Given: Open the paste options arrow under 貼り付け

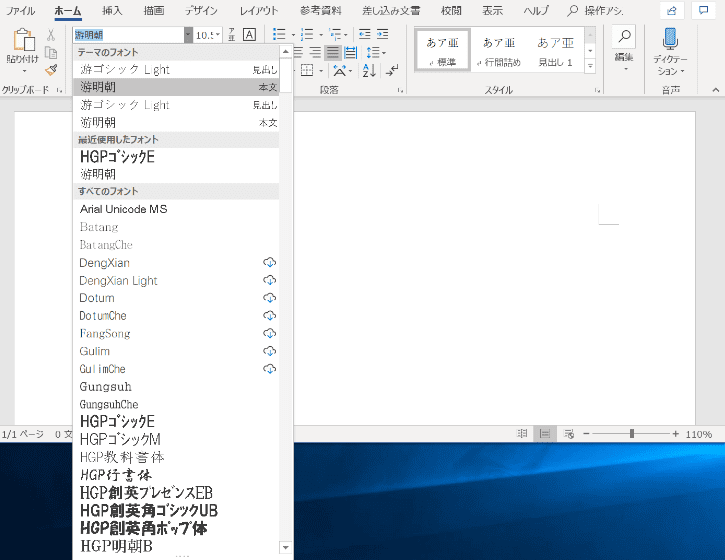Looking at the screenshot, I should click(24, 71).
